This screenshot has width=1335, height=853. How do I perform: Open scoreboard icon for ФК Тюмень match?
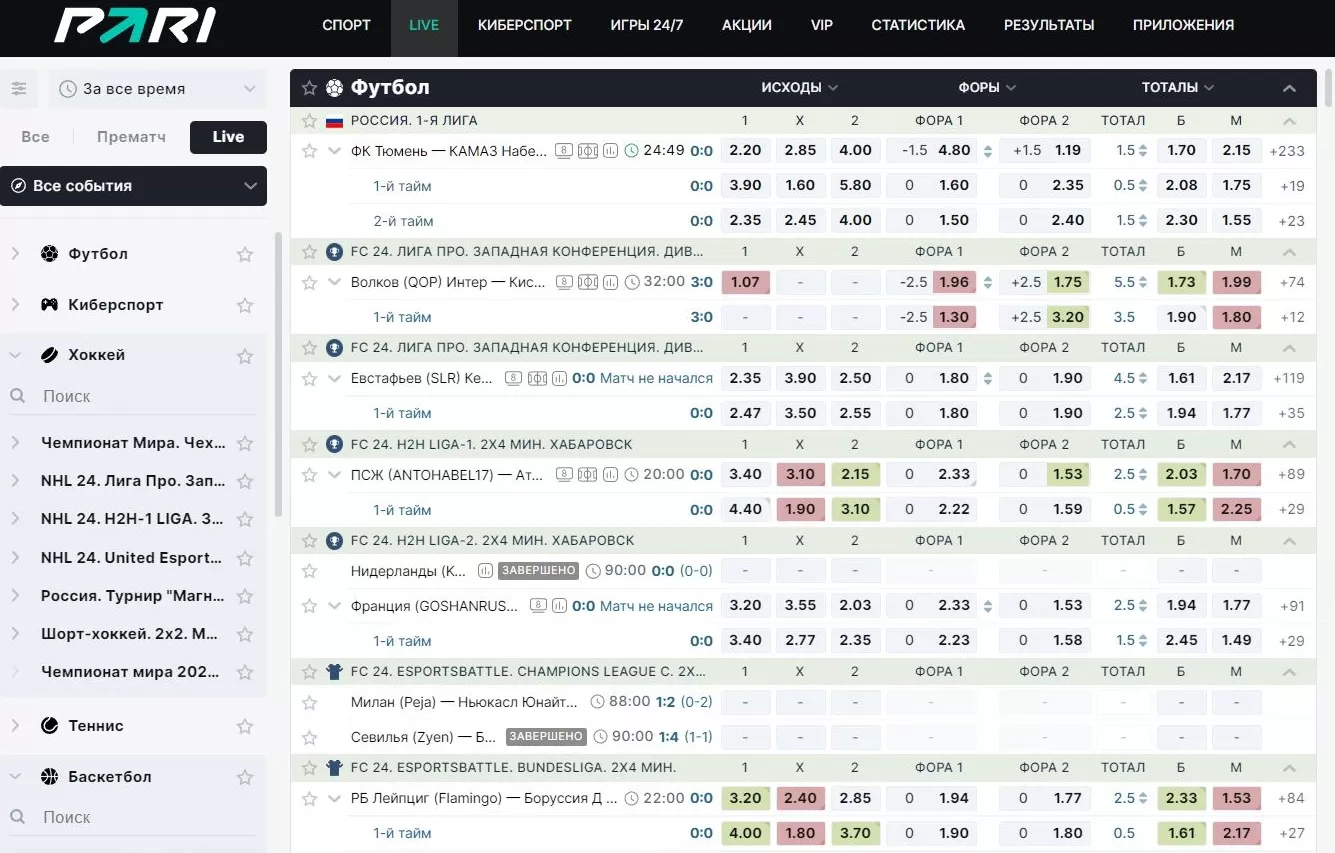pos(564,151)
